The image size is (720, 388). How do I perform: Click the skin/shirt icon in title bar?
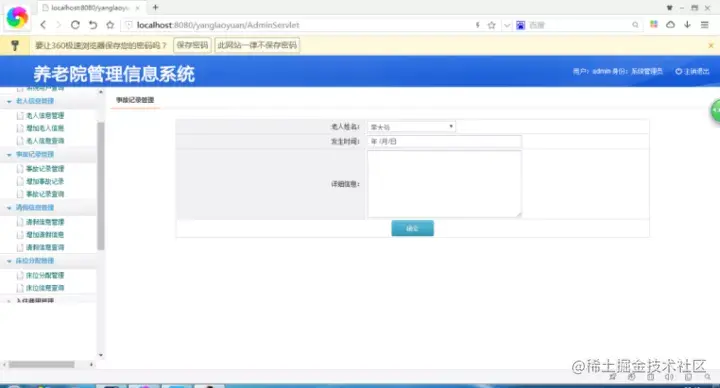pyautogui.click(x=669, y=8)
